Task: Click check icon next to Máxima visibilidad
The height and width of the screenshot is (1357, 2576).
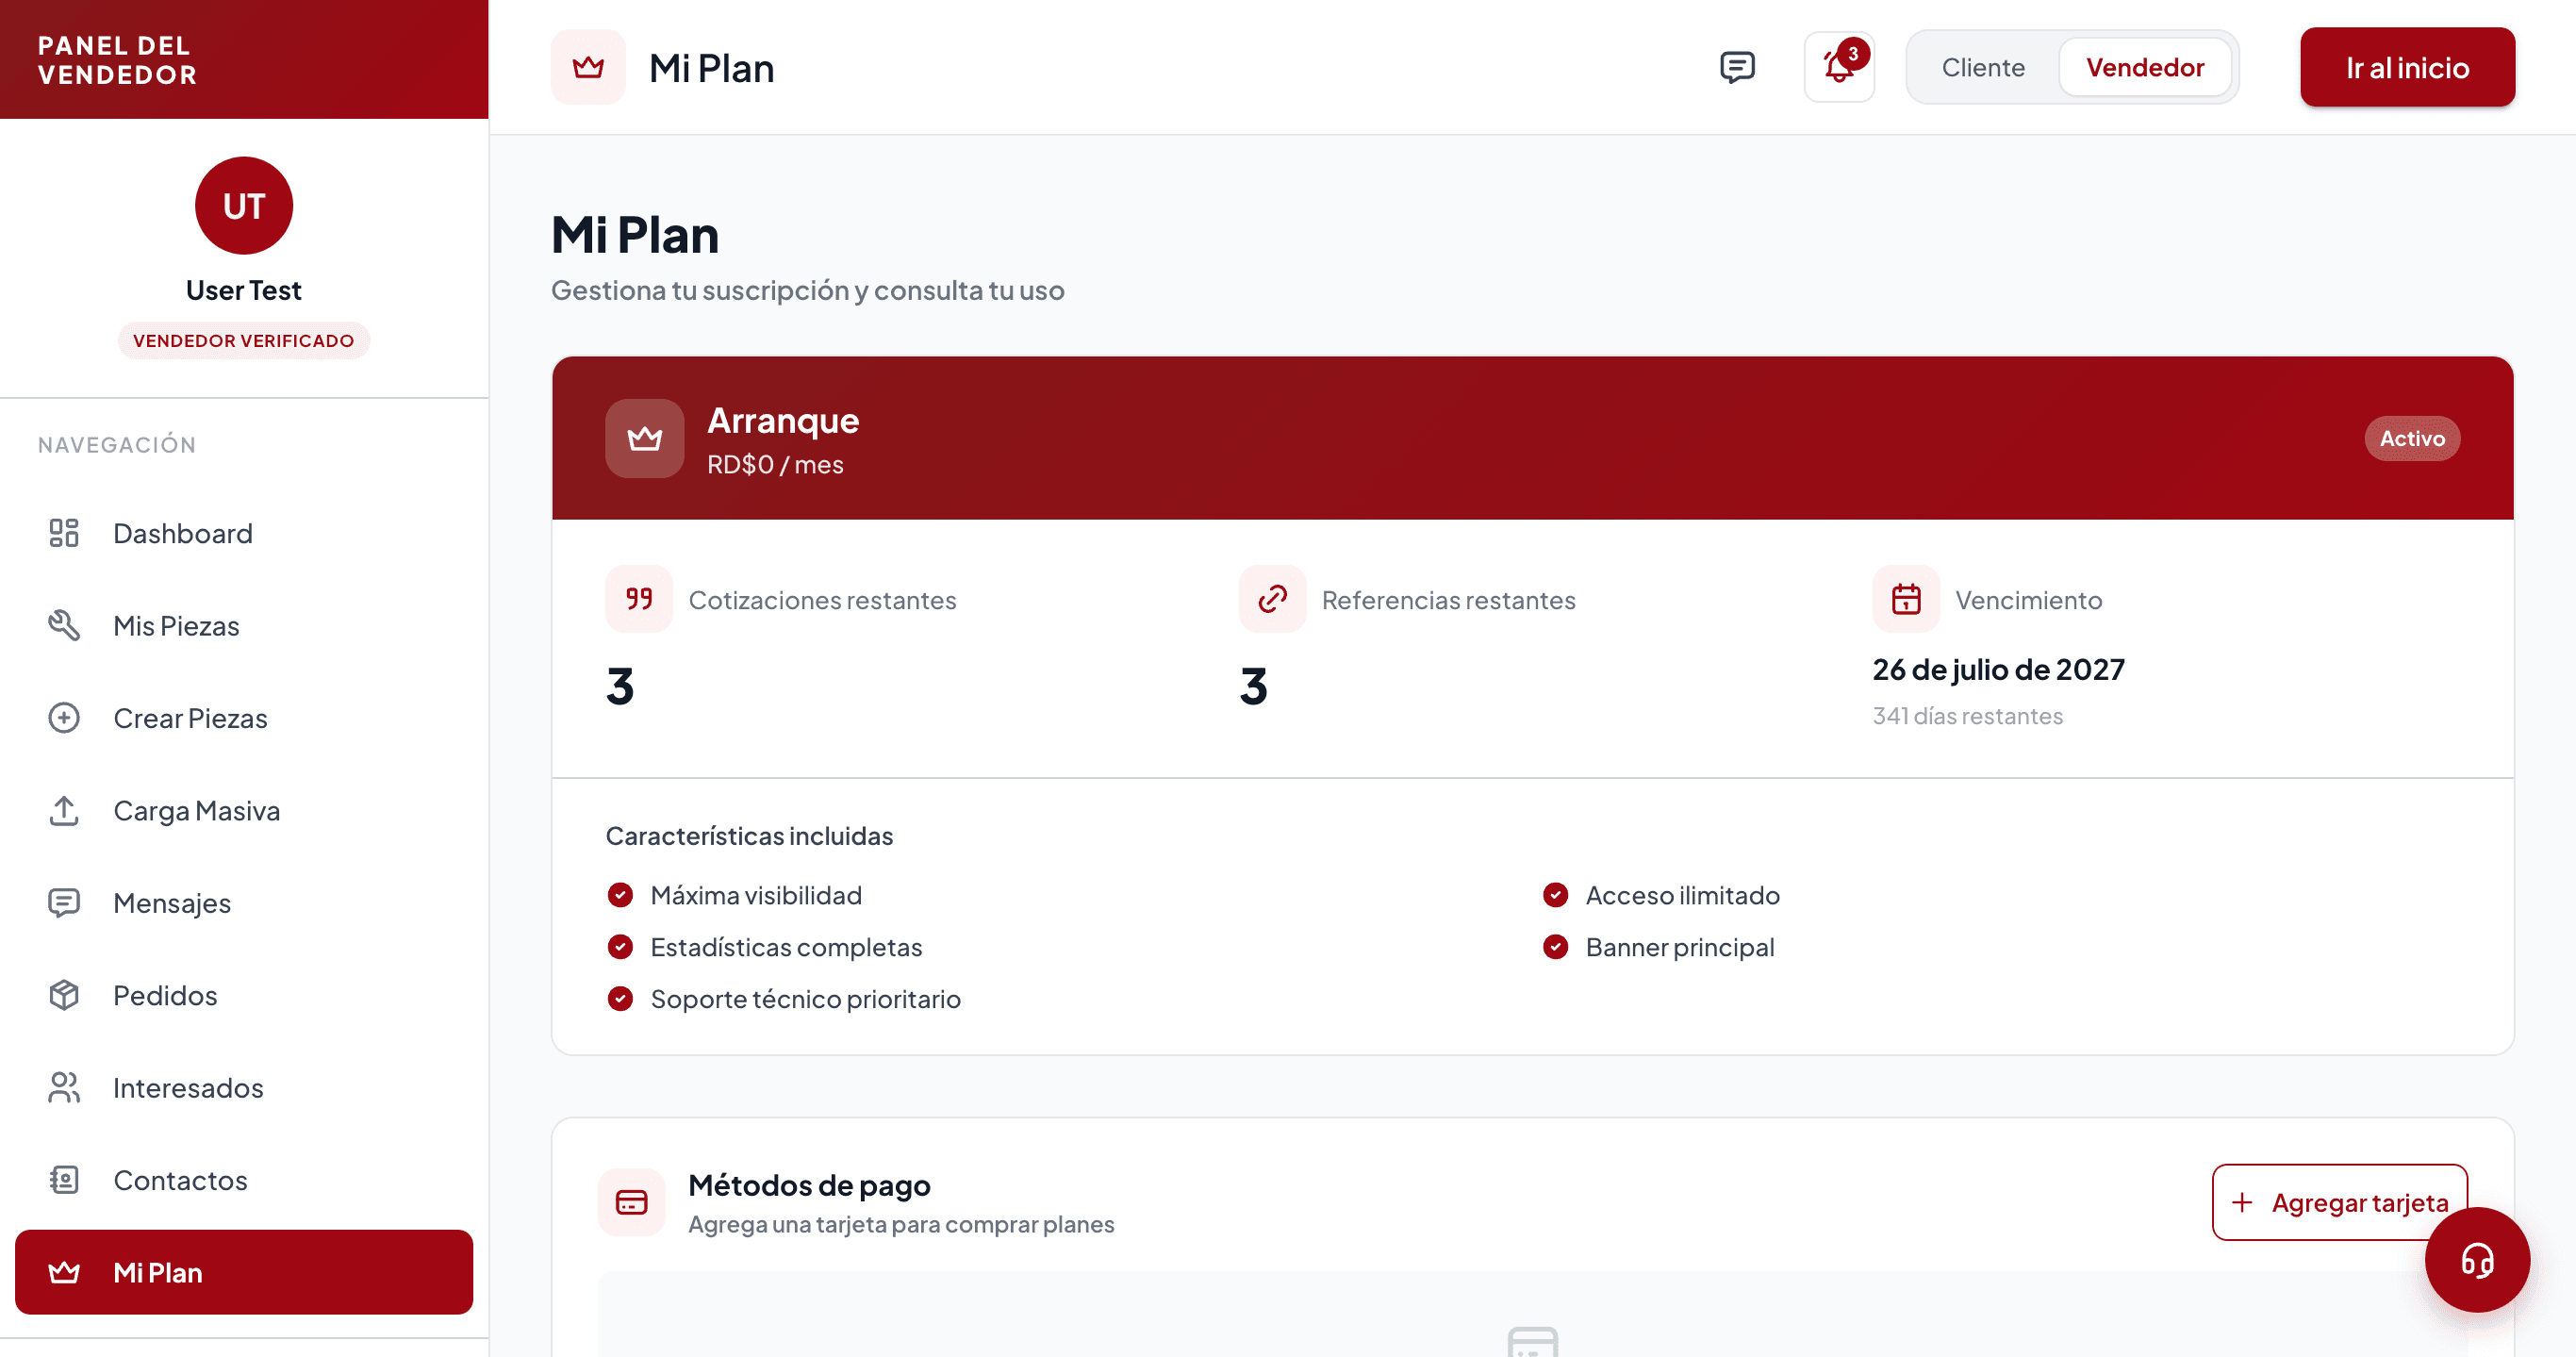Action: 620,895
